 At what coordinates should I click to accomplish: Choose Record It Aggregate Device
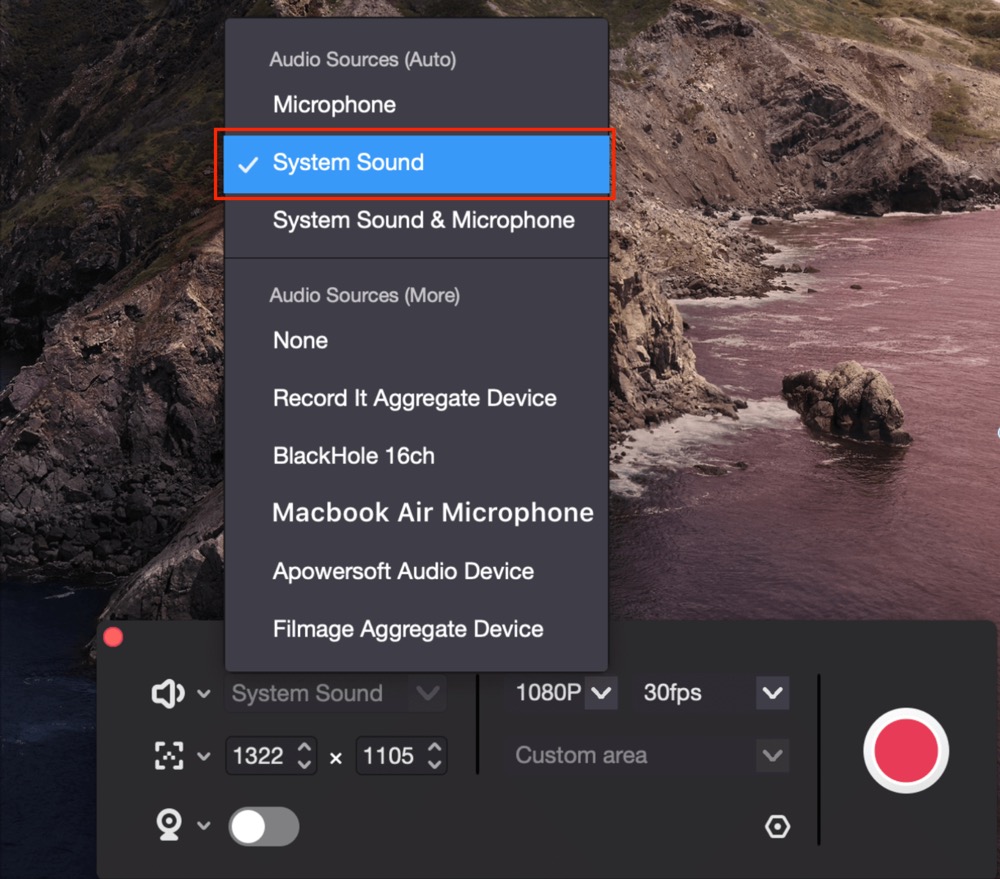[x=416, y=399]
